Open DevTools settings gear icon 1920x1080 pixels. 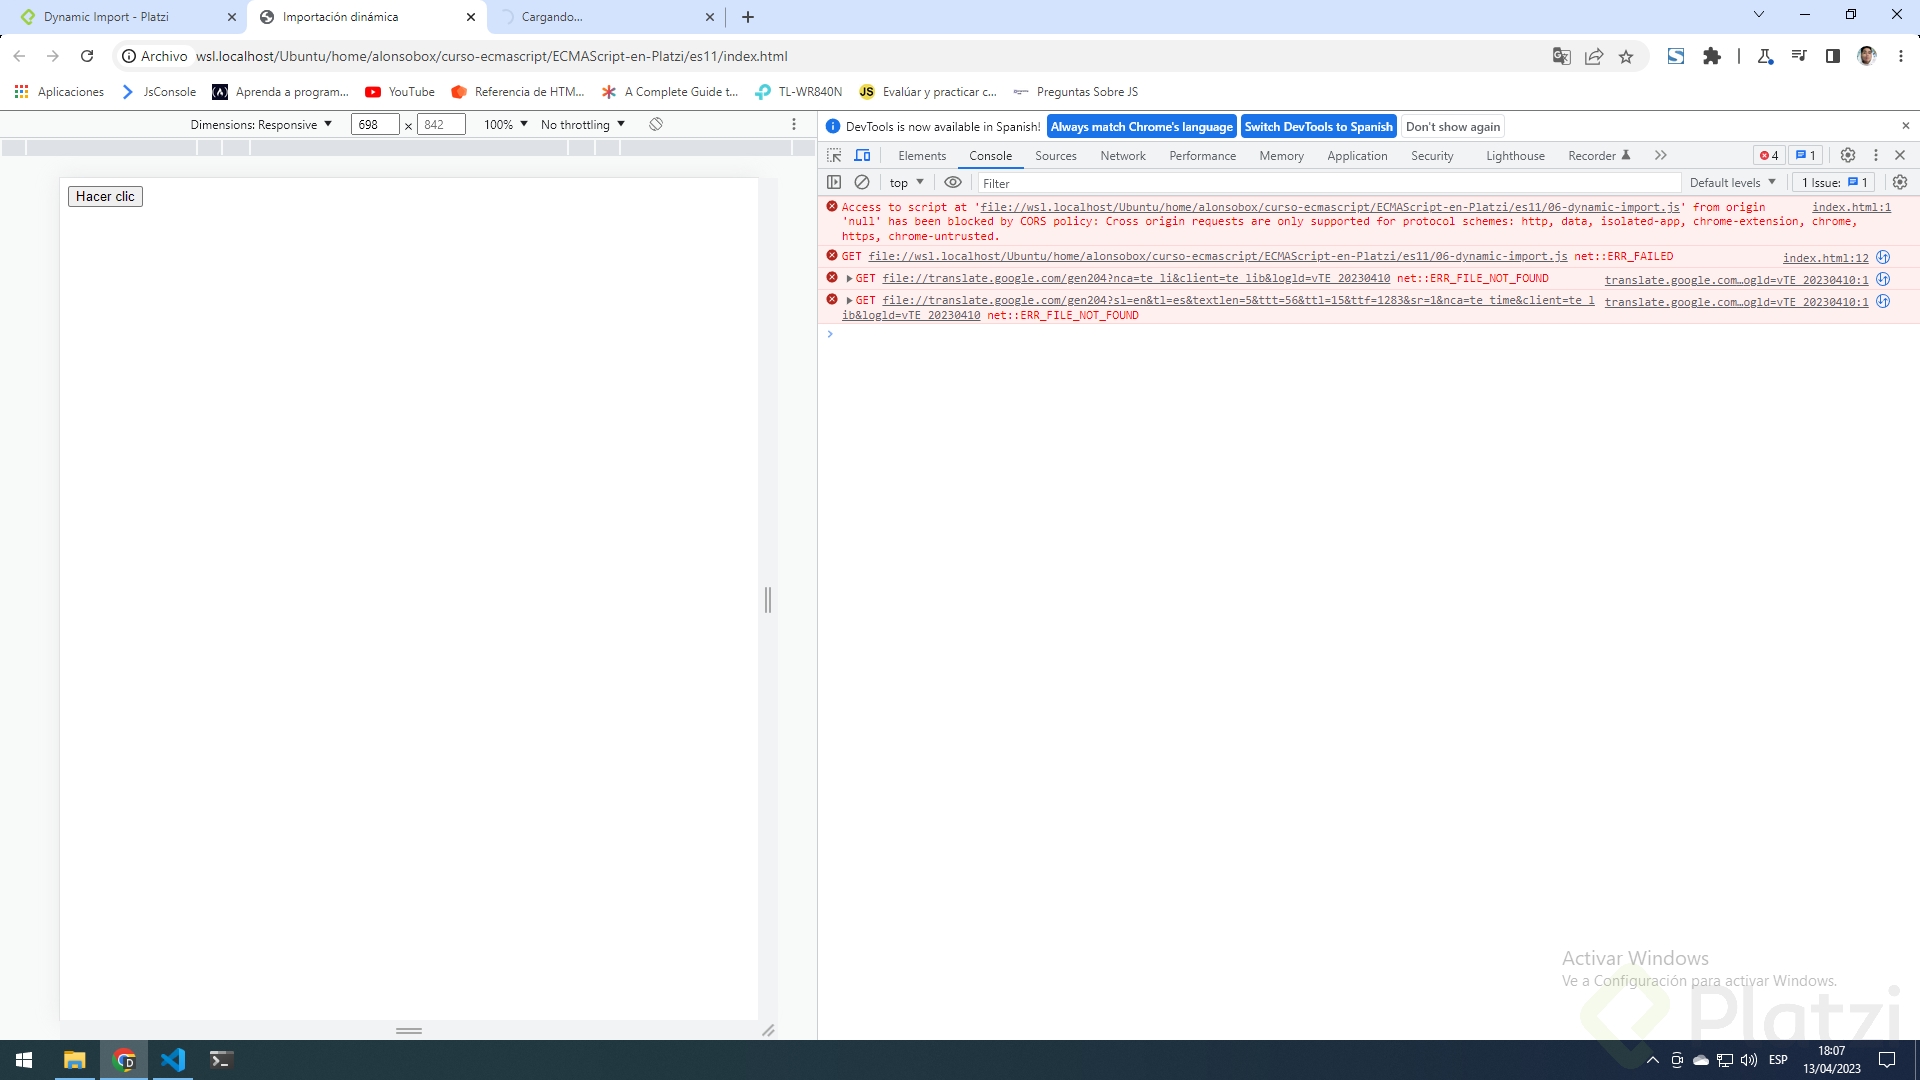[1848, 155]
